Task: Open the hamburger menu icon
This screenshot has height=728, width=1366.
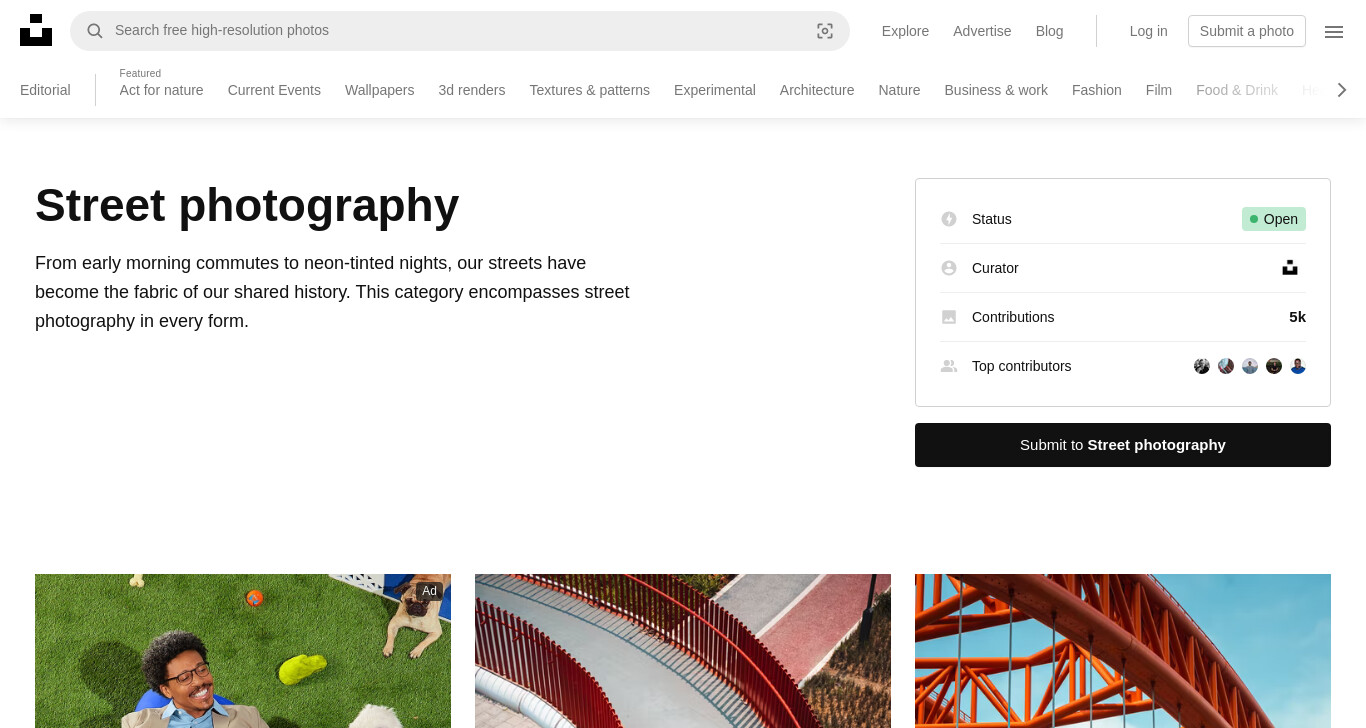Action: [x=1334, y=31]
